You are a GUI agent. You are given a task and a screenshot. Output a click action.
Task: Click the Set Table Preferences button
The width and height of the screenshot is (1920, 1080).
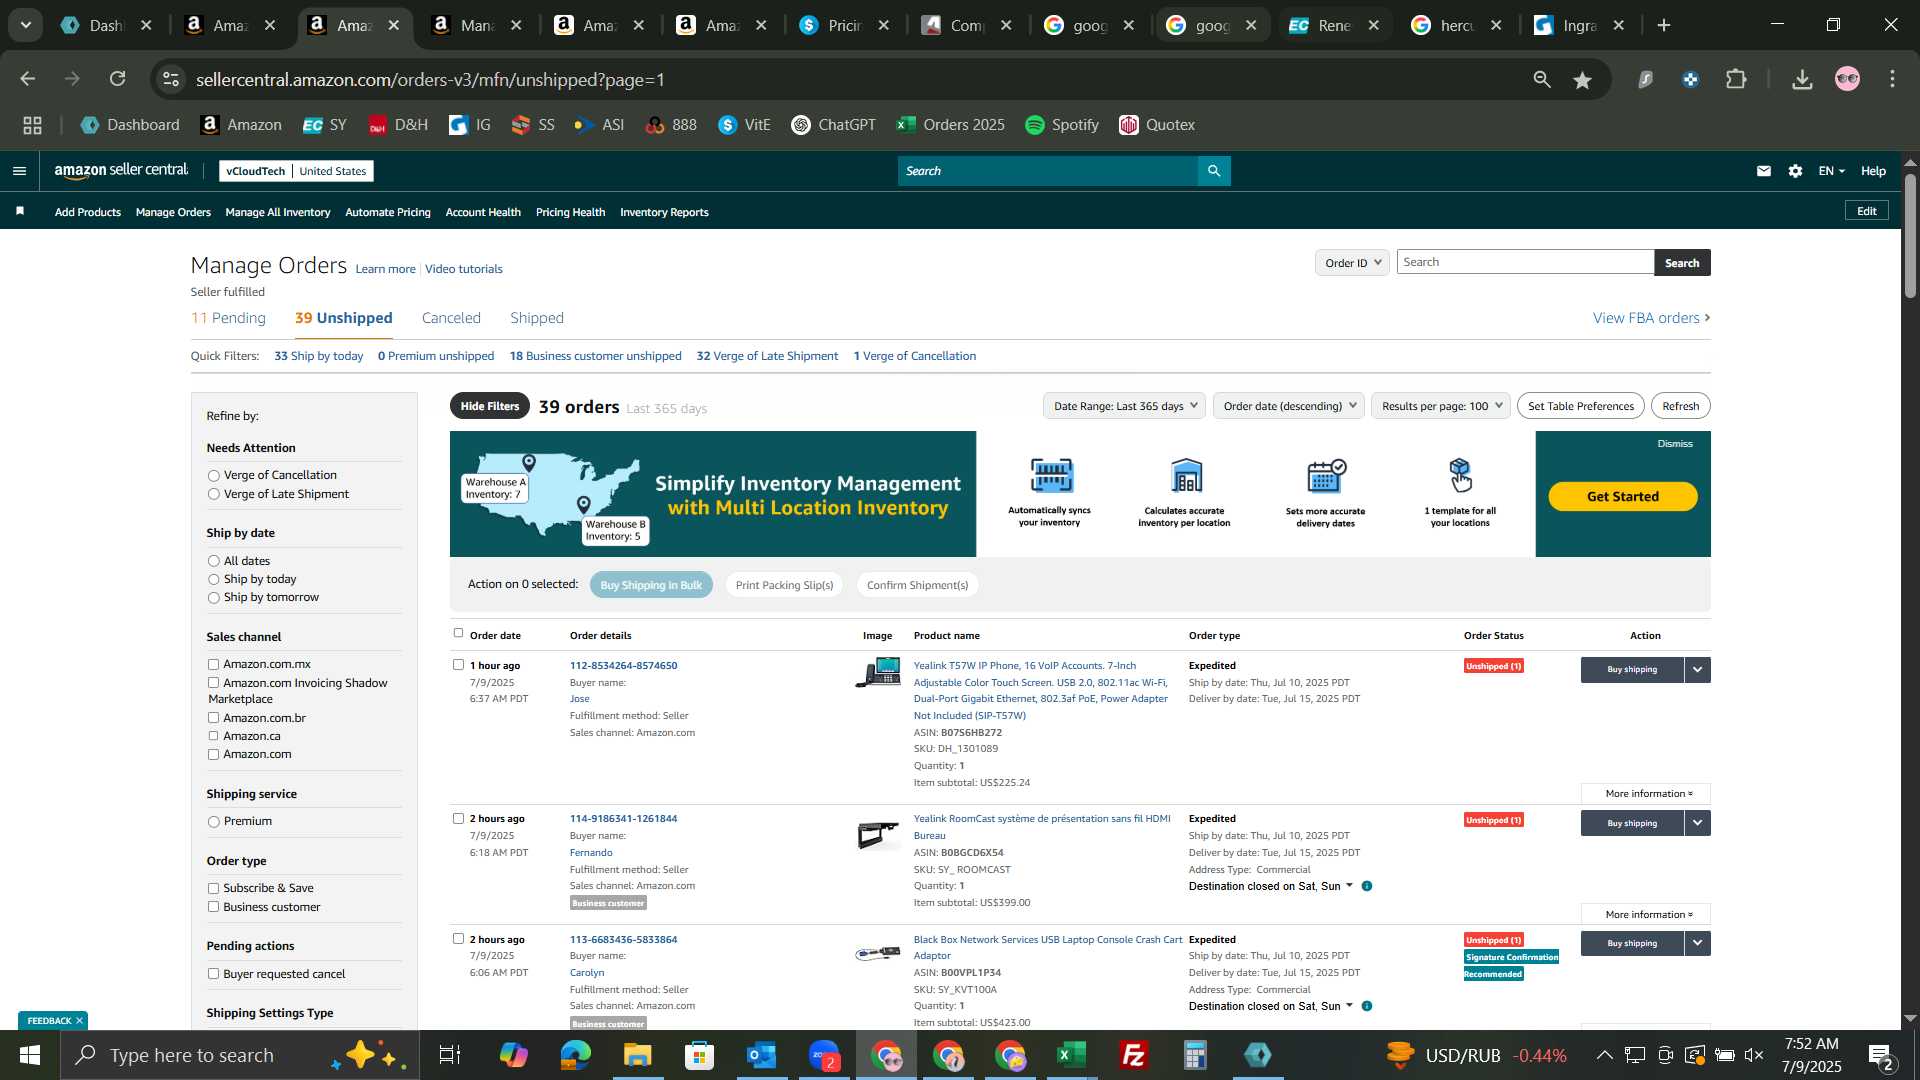(x=1581, y=406)
